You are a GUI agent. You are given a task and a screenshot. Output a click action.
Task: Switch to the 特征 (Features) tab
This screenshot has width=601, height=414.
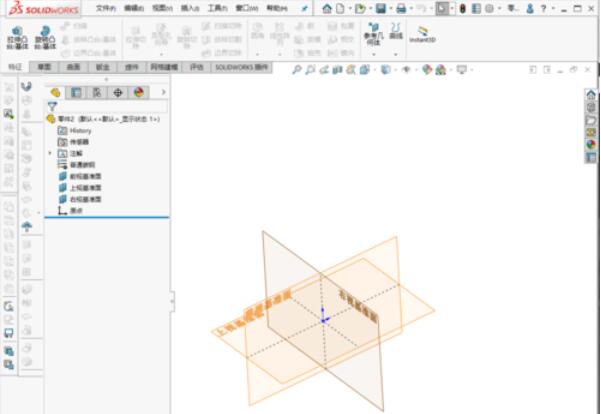click(x=15, y=67)
